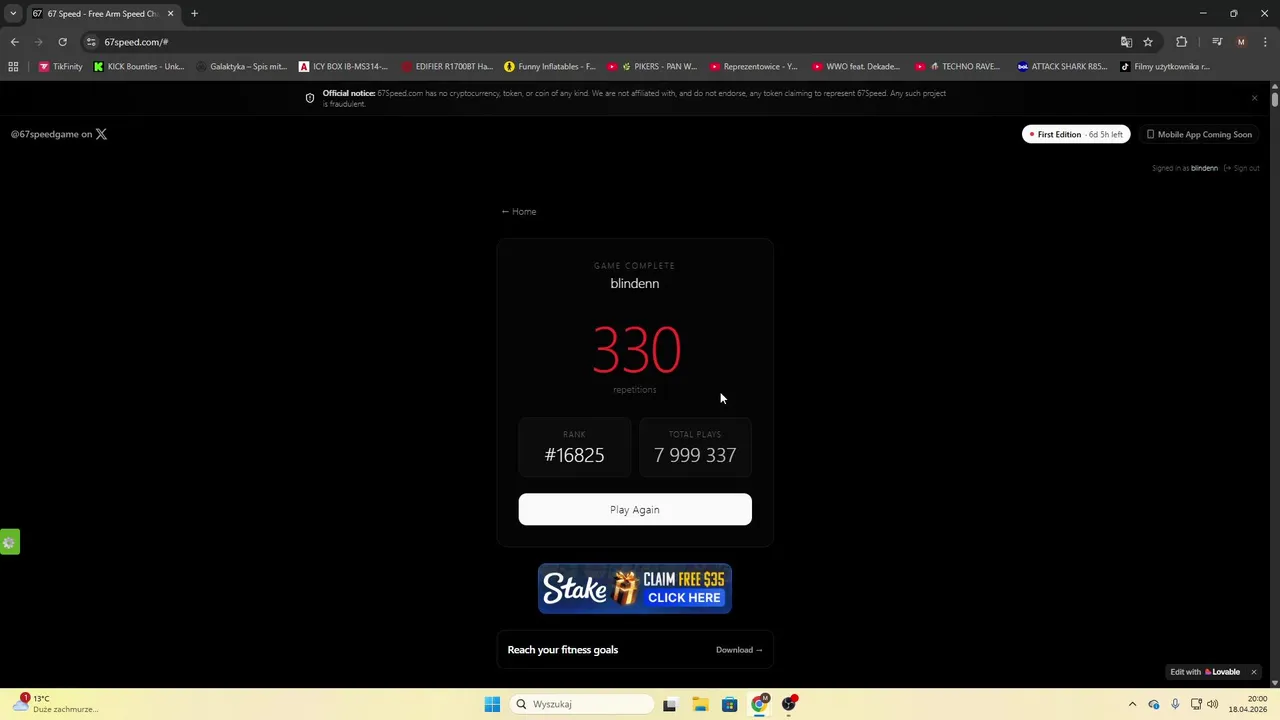Open the tab search dropdown arrow
The height and width of the screenshot is (720, 1280).
[x=13, y=14]
